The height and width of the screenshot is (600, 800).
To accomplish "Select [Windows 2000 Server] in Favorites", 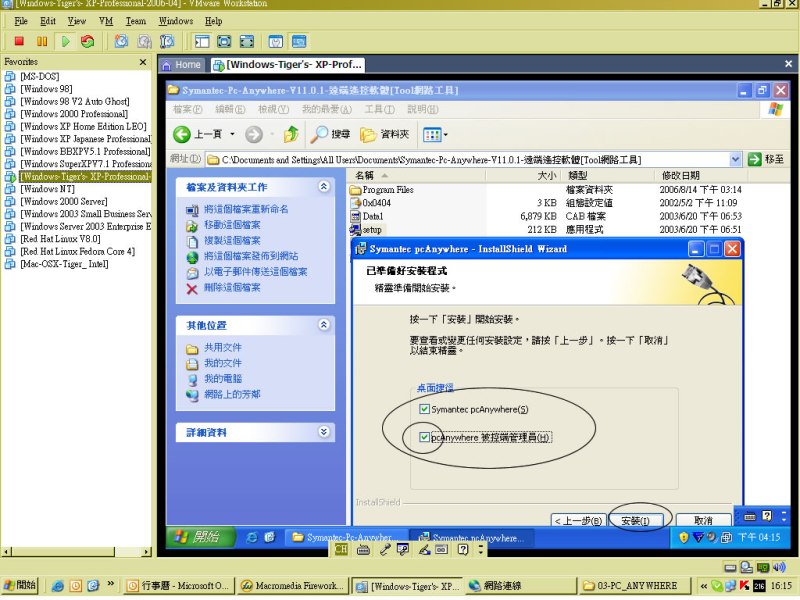I will (x=64, y=201).
